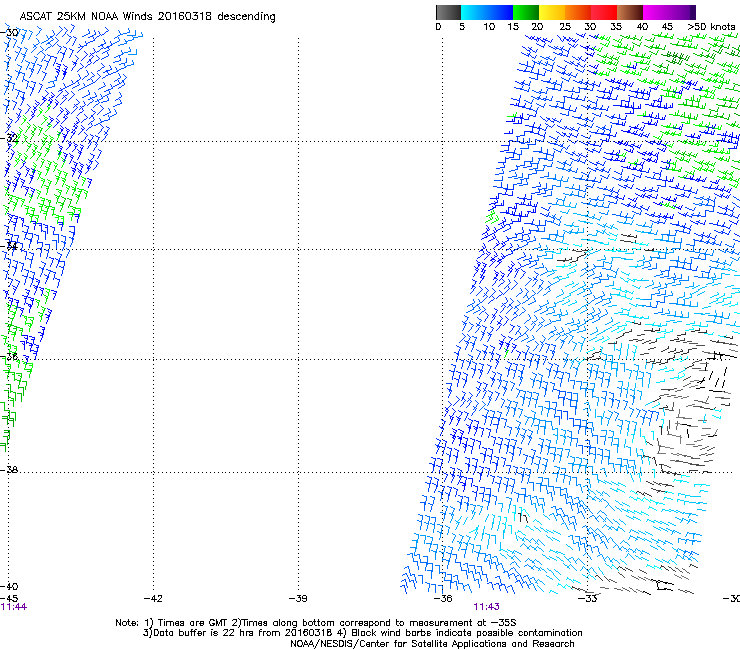740x650 pixels.
Task: Click the '5' legend scale label
Action: pyautogui.click(x=462, y=27)
